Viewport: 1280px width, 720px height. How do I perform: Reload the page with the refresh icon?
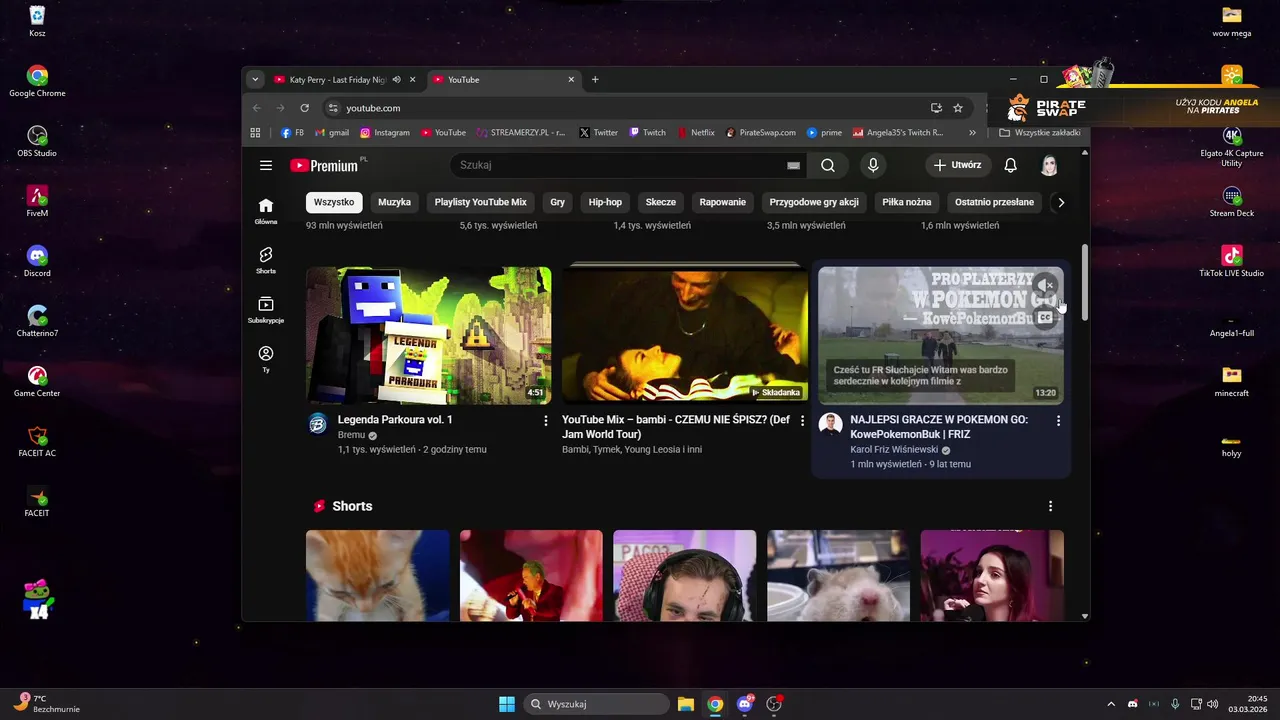305,108
